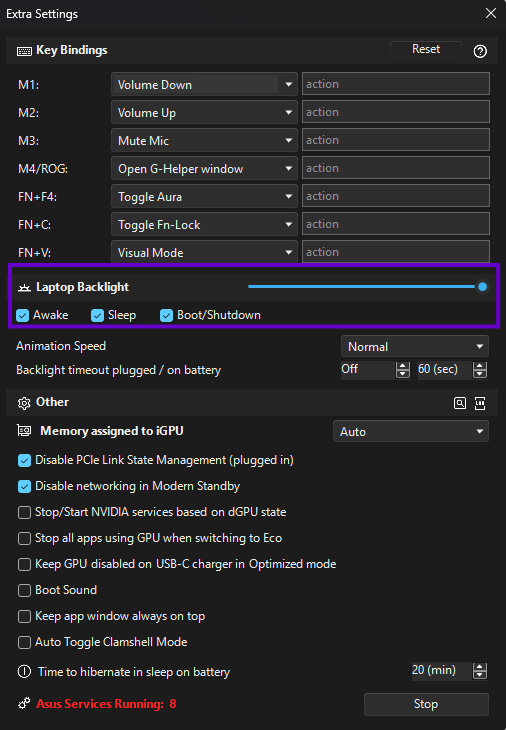Open the M1 Volume Down dropdown
506x730 pixels.
[x=204, y=84]
